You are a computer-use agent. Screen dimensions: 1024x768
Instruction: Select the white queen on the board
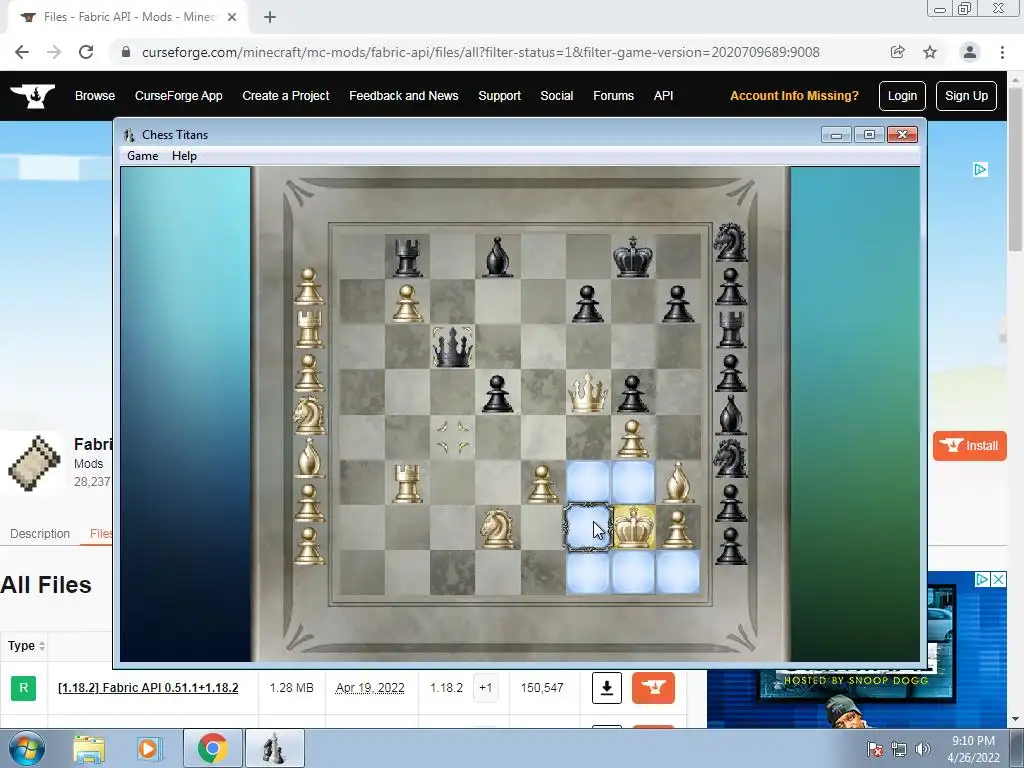pos(588,392)
